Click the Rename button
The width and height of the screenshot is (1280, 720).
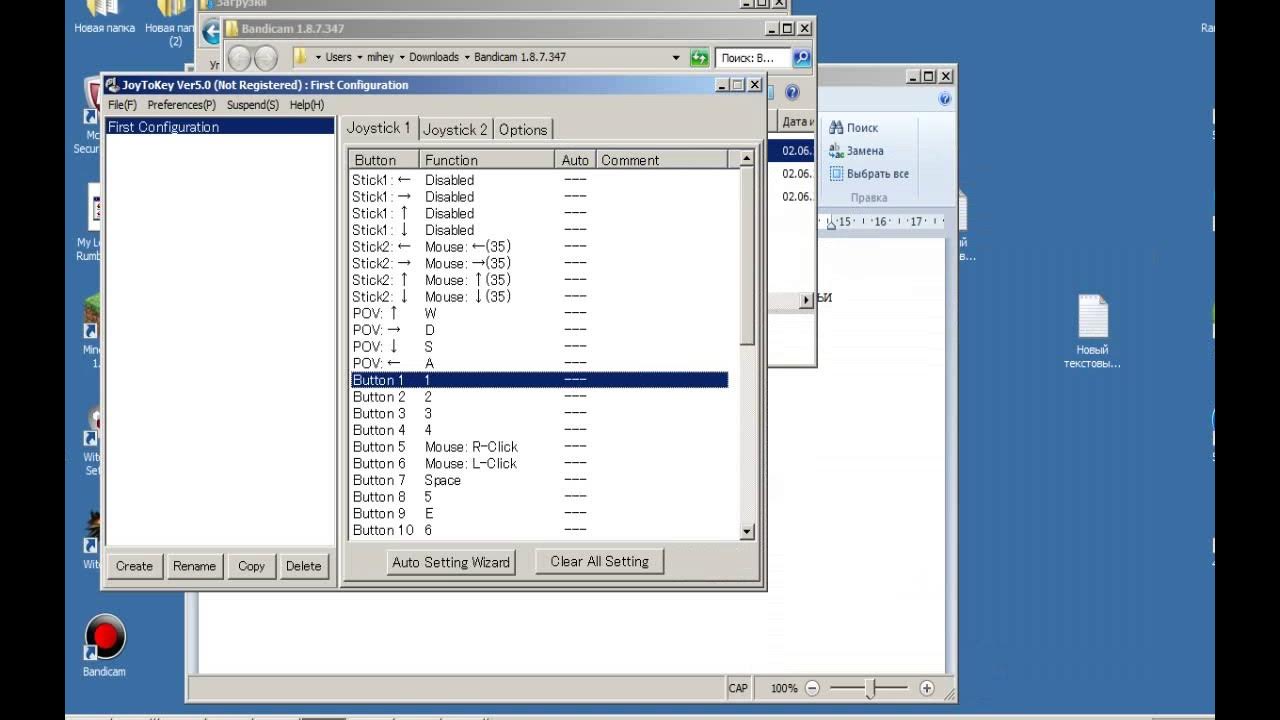point(194,566)
